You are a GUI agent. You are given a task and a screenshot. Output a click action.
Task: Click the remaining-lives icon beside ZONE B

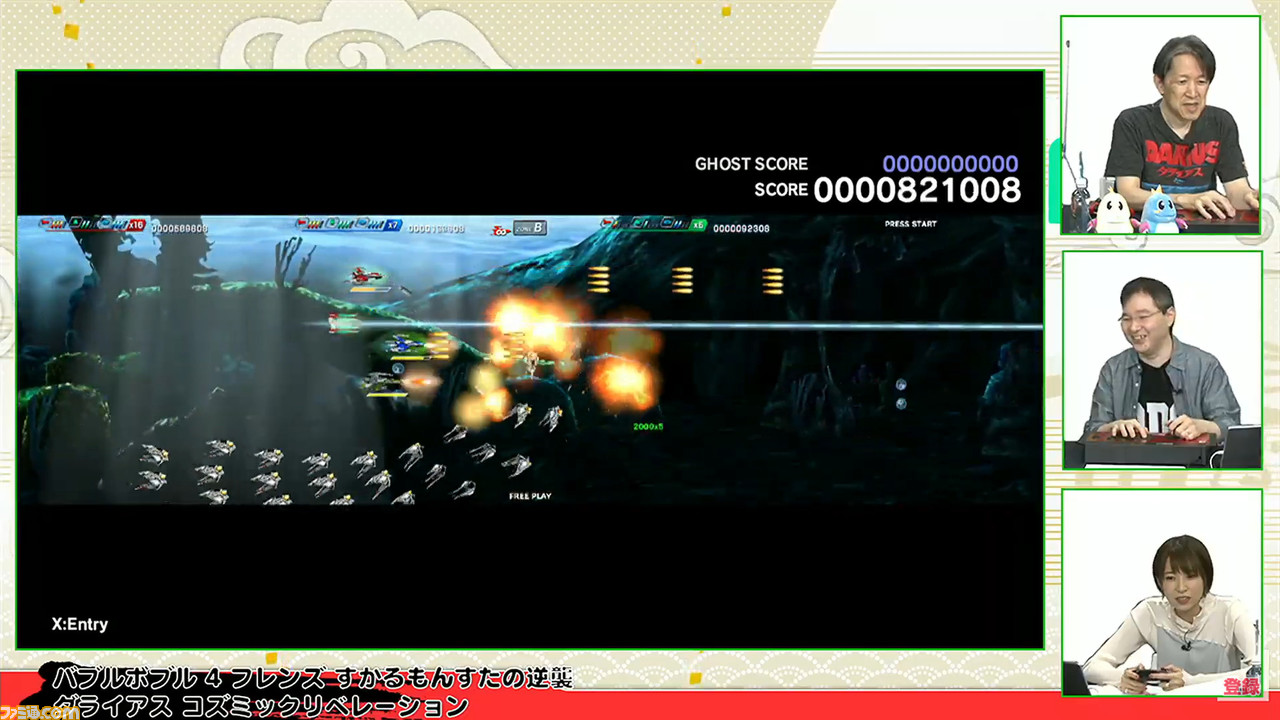point(501,230)
